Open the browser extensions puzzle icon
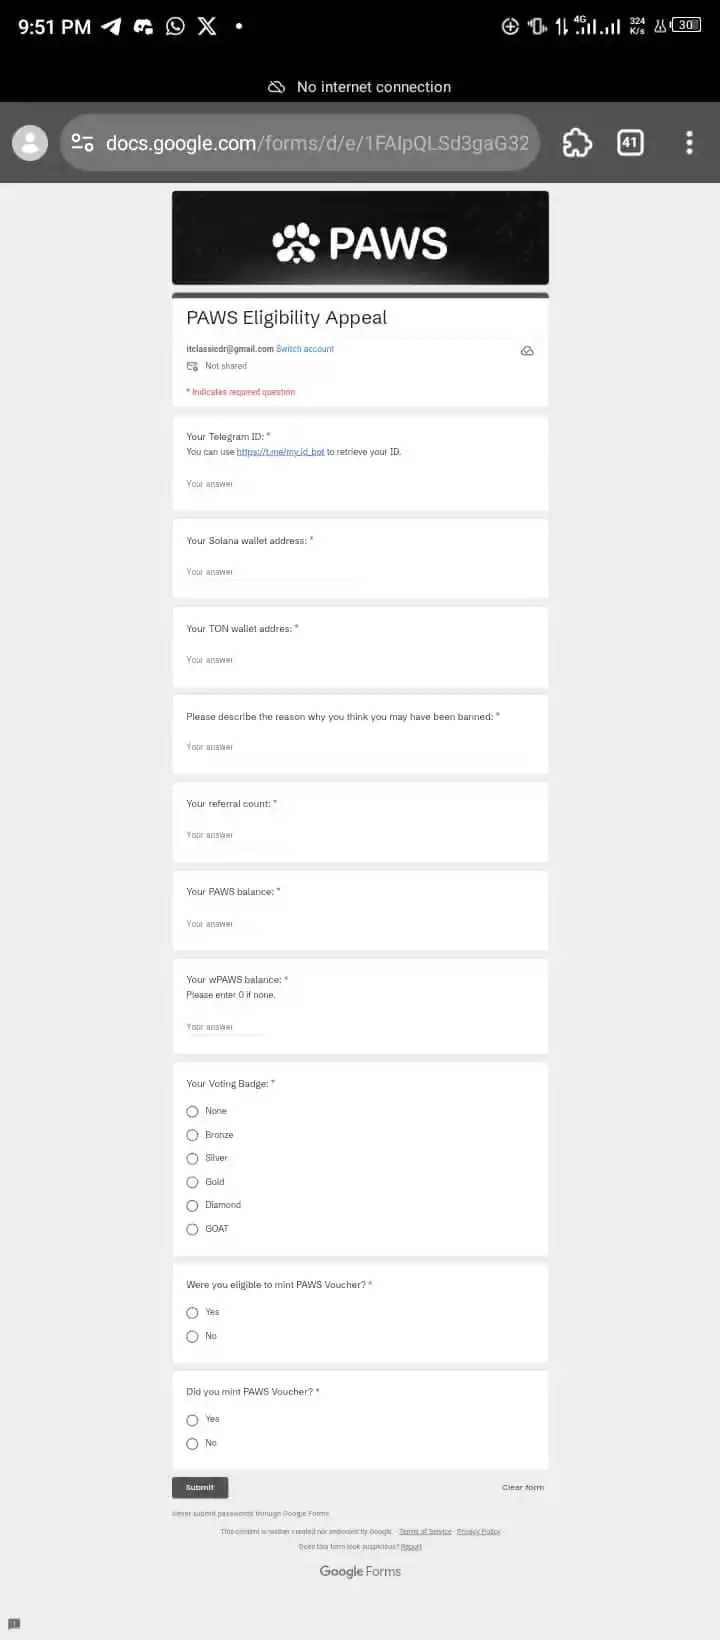The height and width of the screenshot is (1640, 720). pos(577,143)
